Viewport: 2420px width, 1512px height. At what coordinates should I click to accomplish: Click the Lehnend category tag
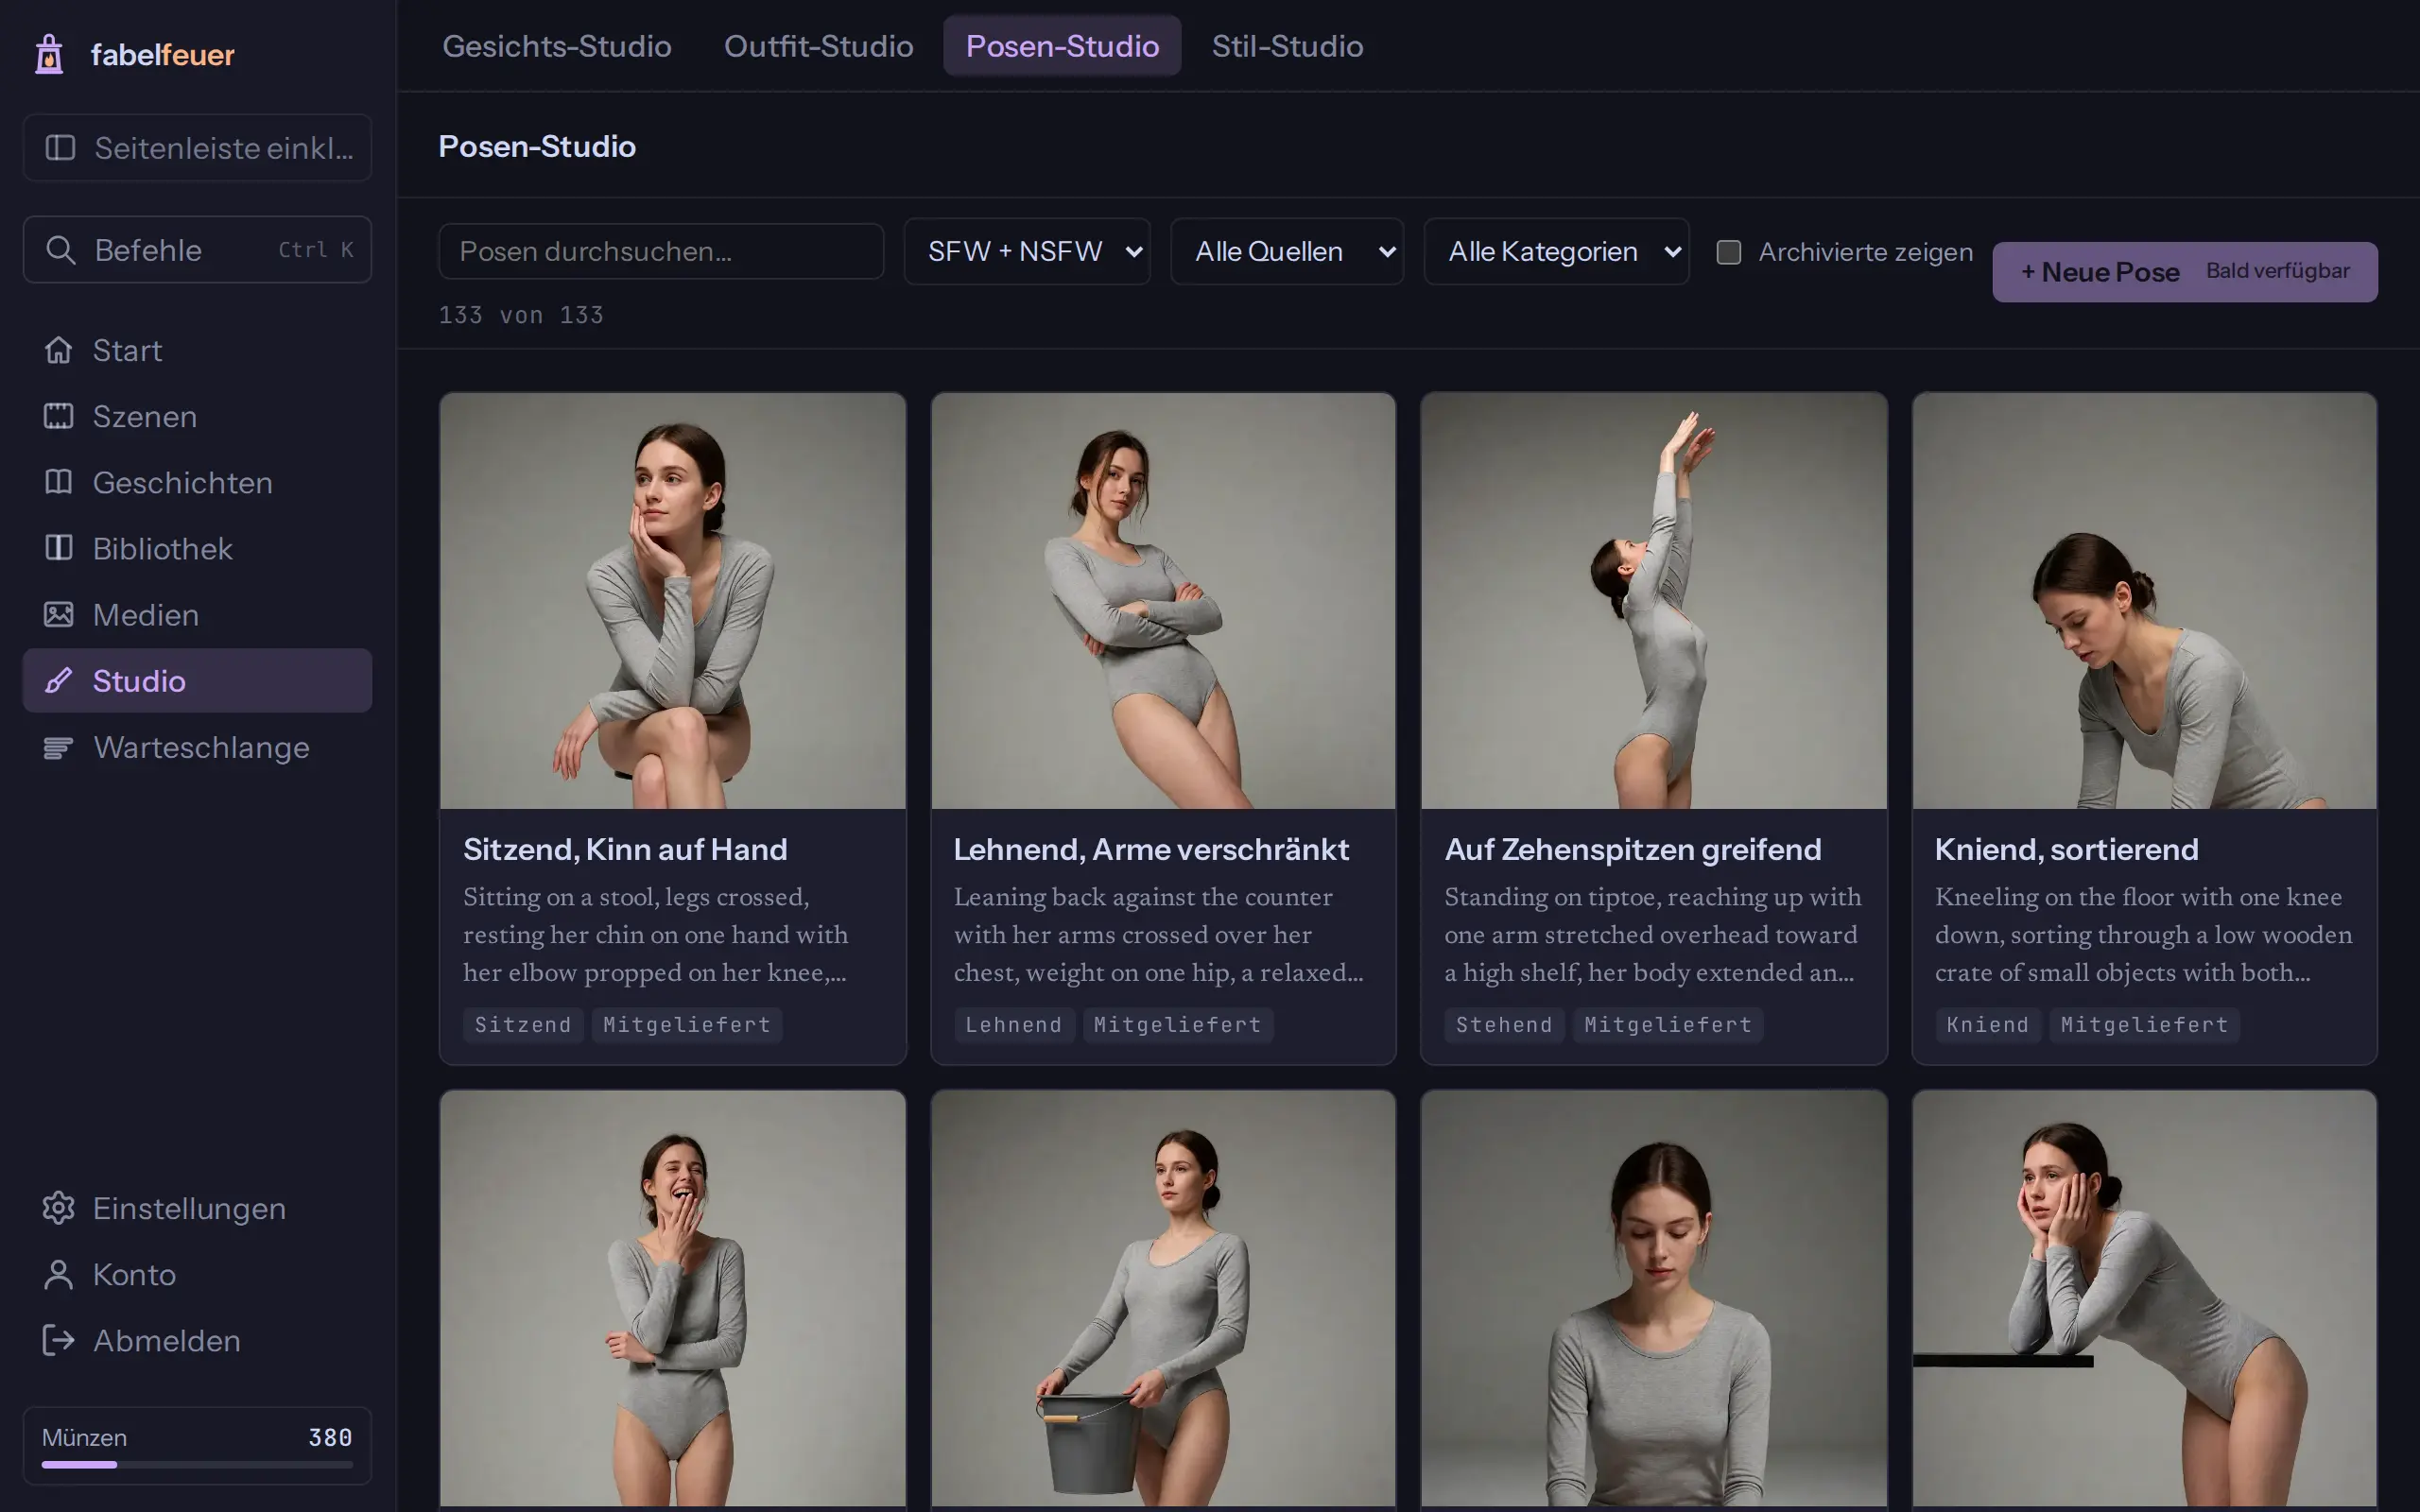pos(1013,1025)
